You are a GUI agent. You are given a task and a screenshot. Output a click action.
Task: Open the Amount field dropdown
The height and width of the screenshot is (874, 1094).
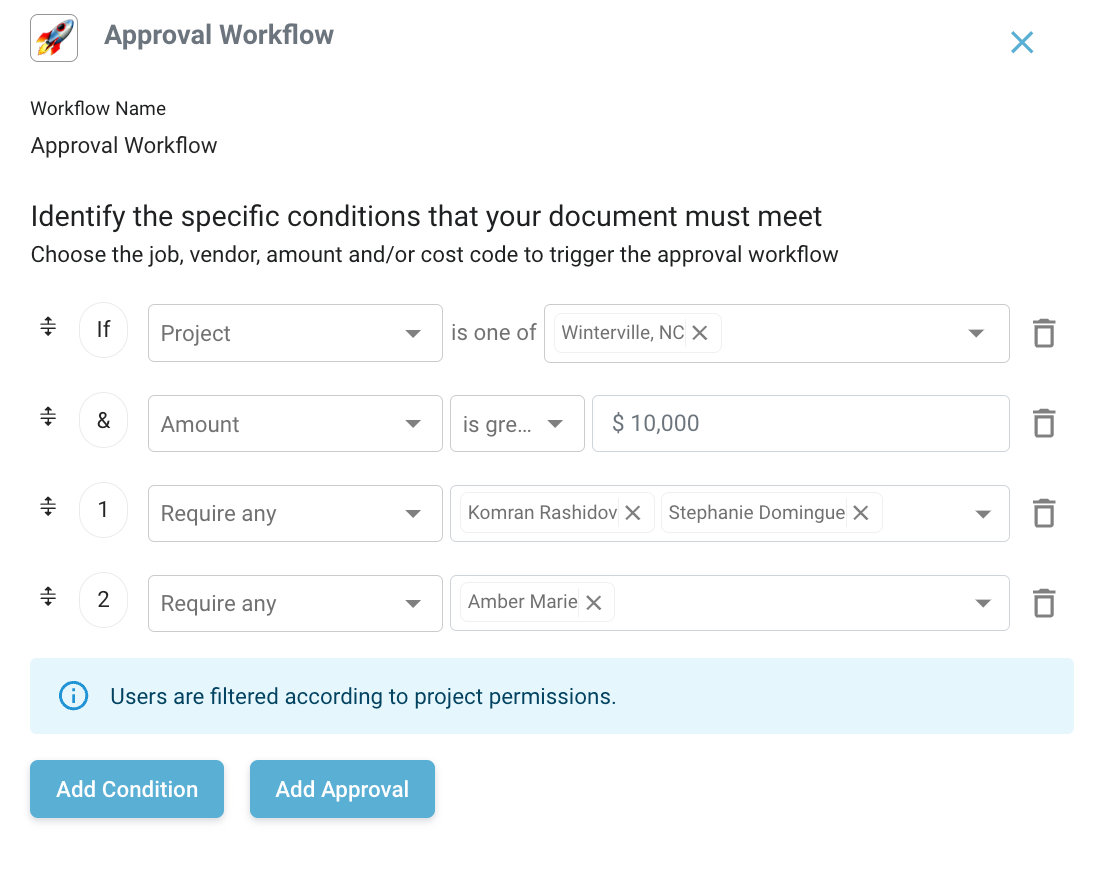click(295, 423)
